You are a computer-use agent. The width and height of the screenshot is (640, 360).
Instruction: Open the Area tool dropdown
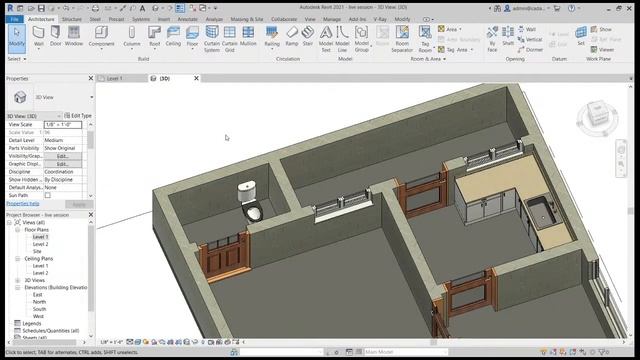point(460,29)
